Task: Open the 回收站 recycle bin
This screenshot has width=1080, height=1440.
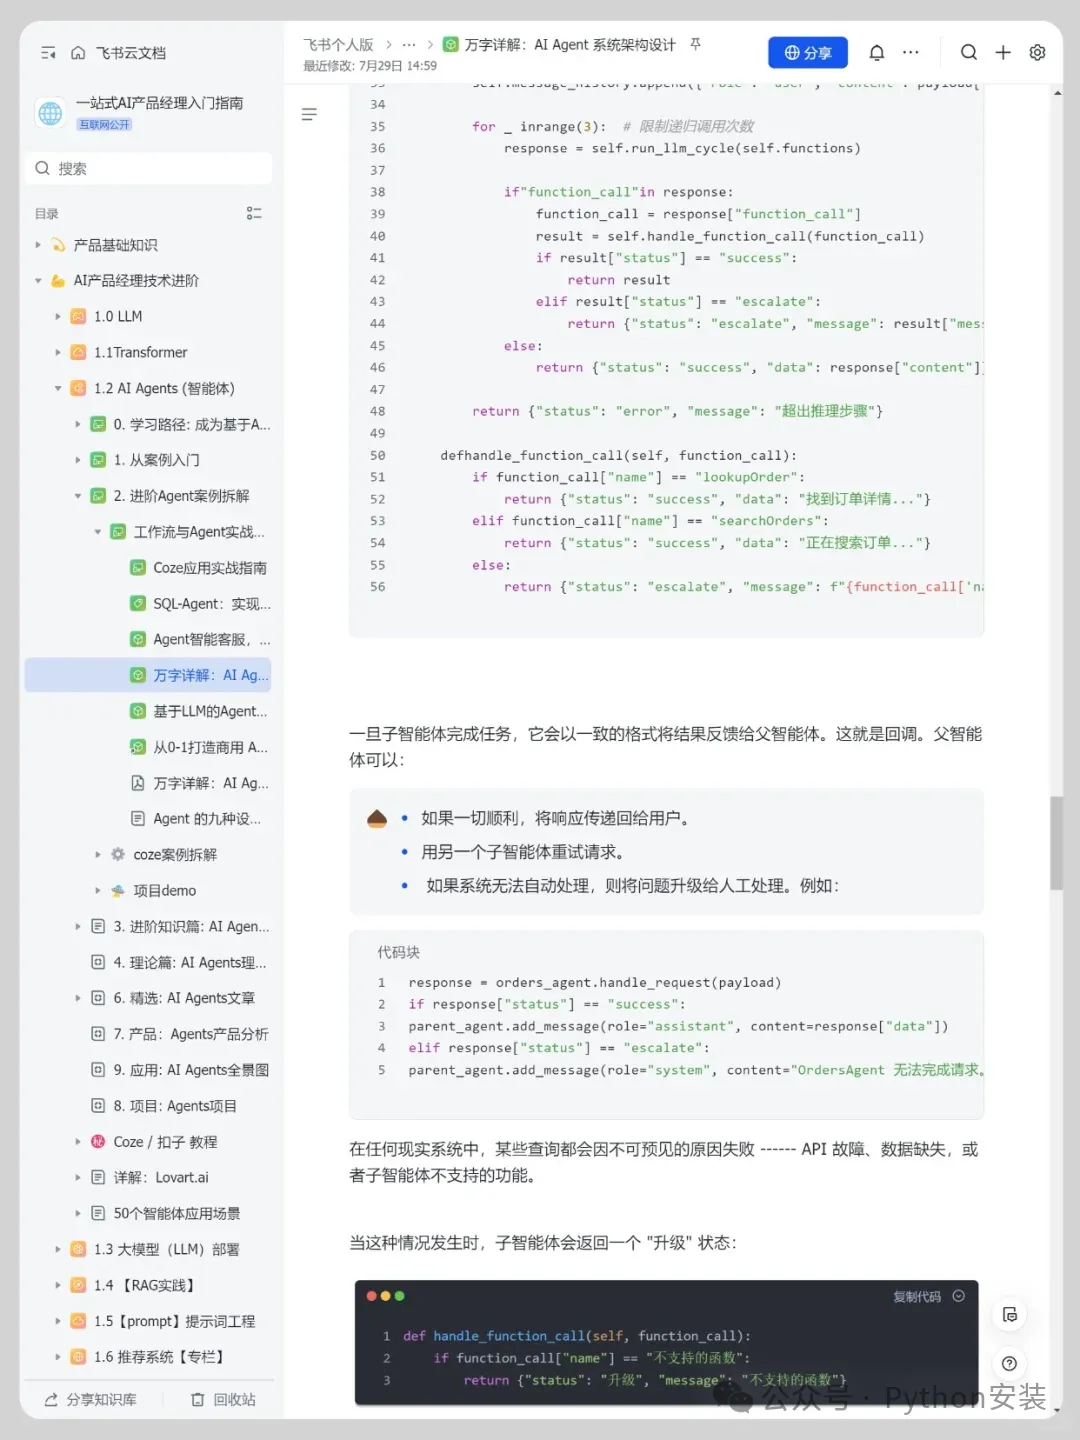Action: tap(223, 1400)
